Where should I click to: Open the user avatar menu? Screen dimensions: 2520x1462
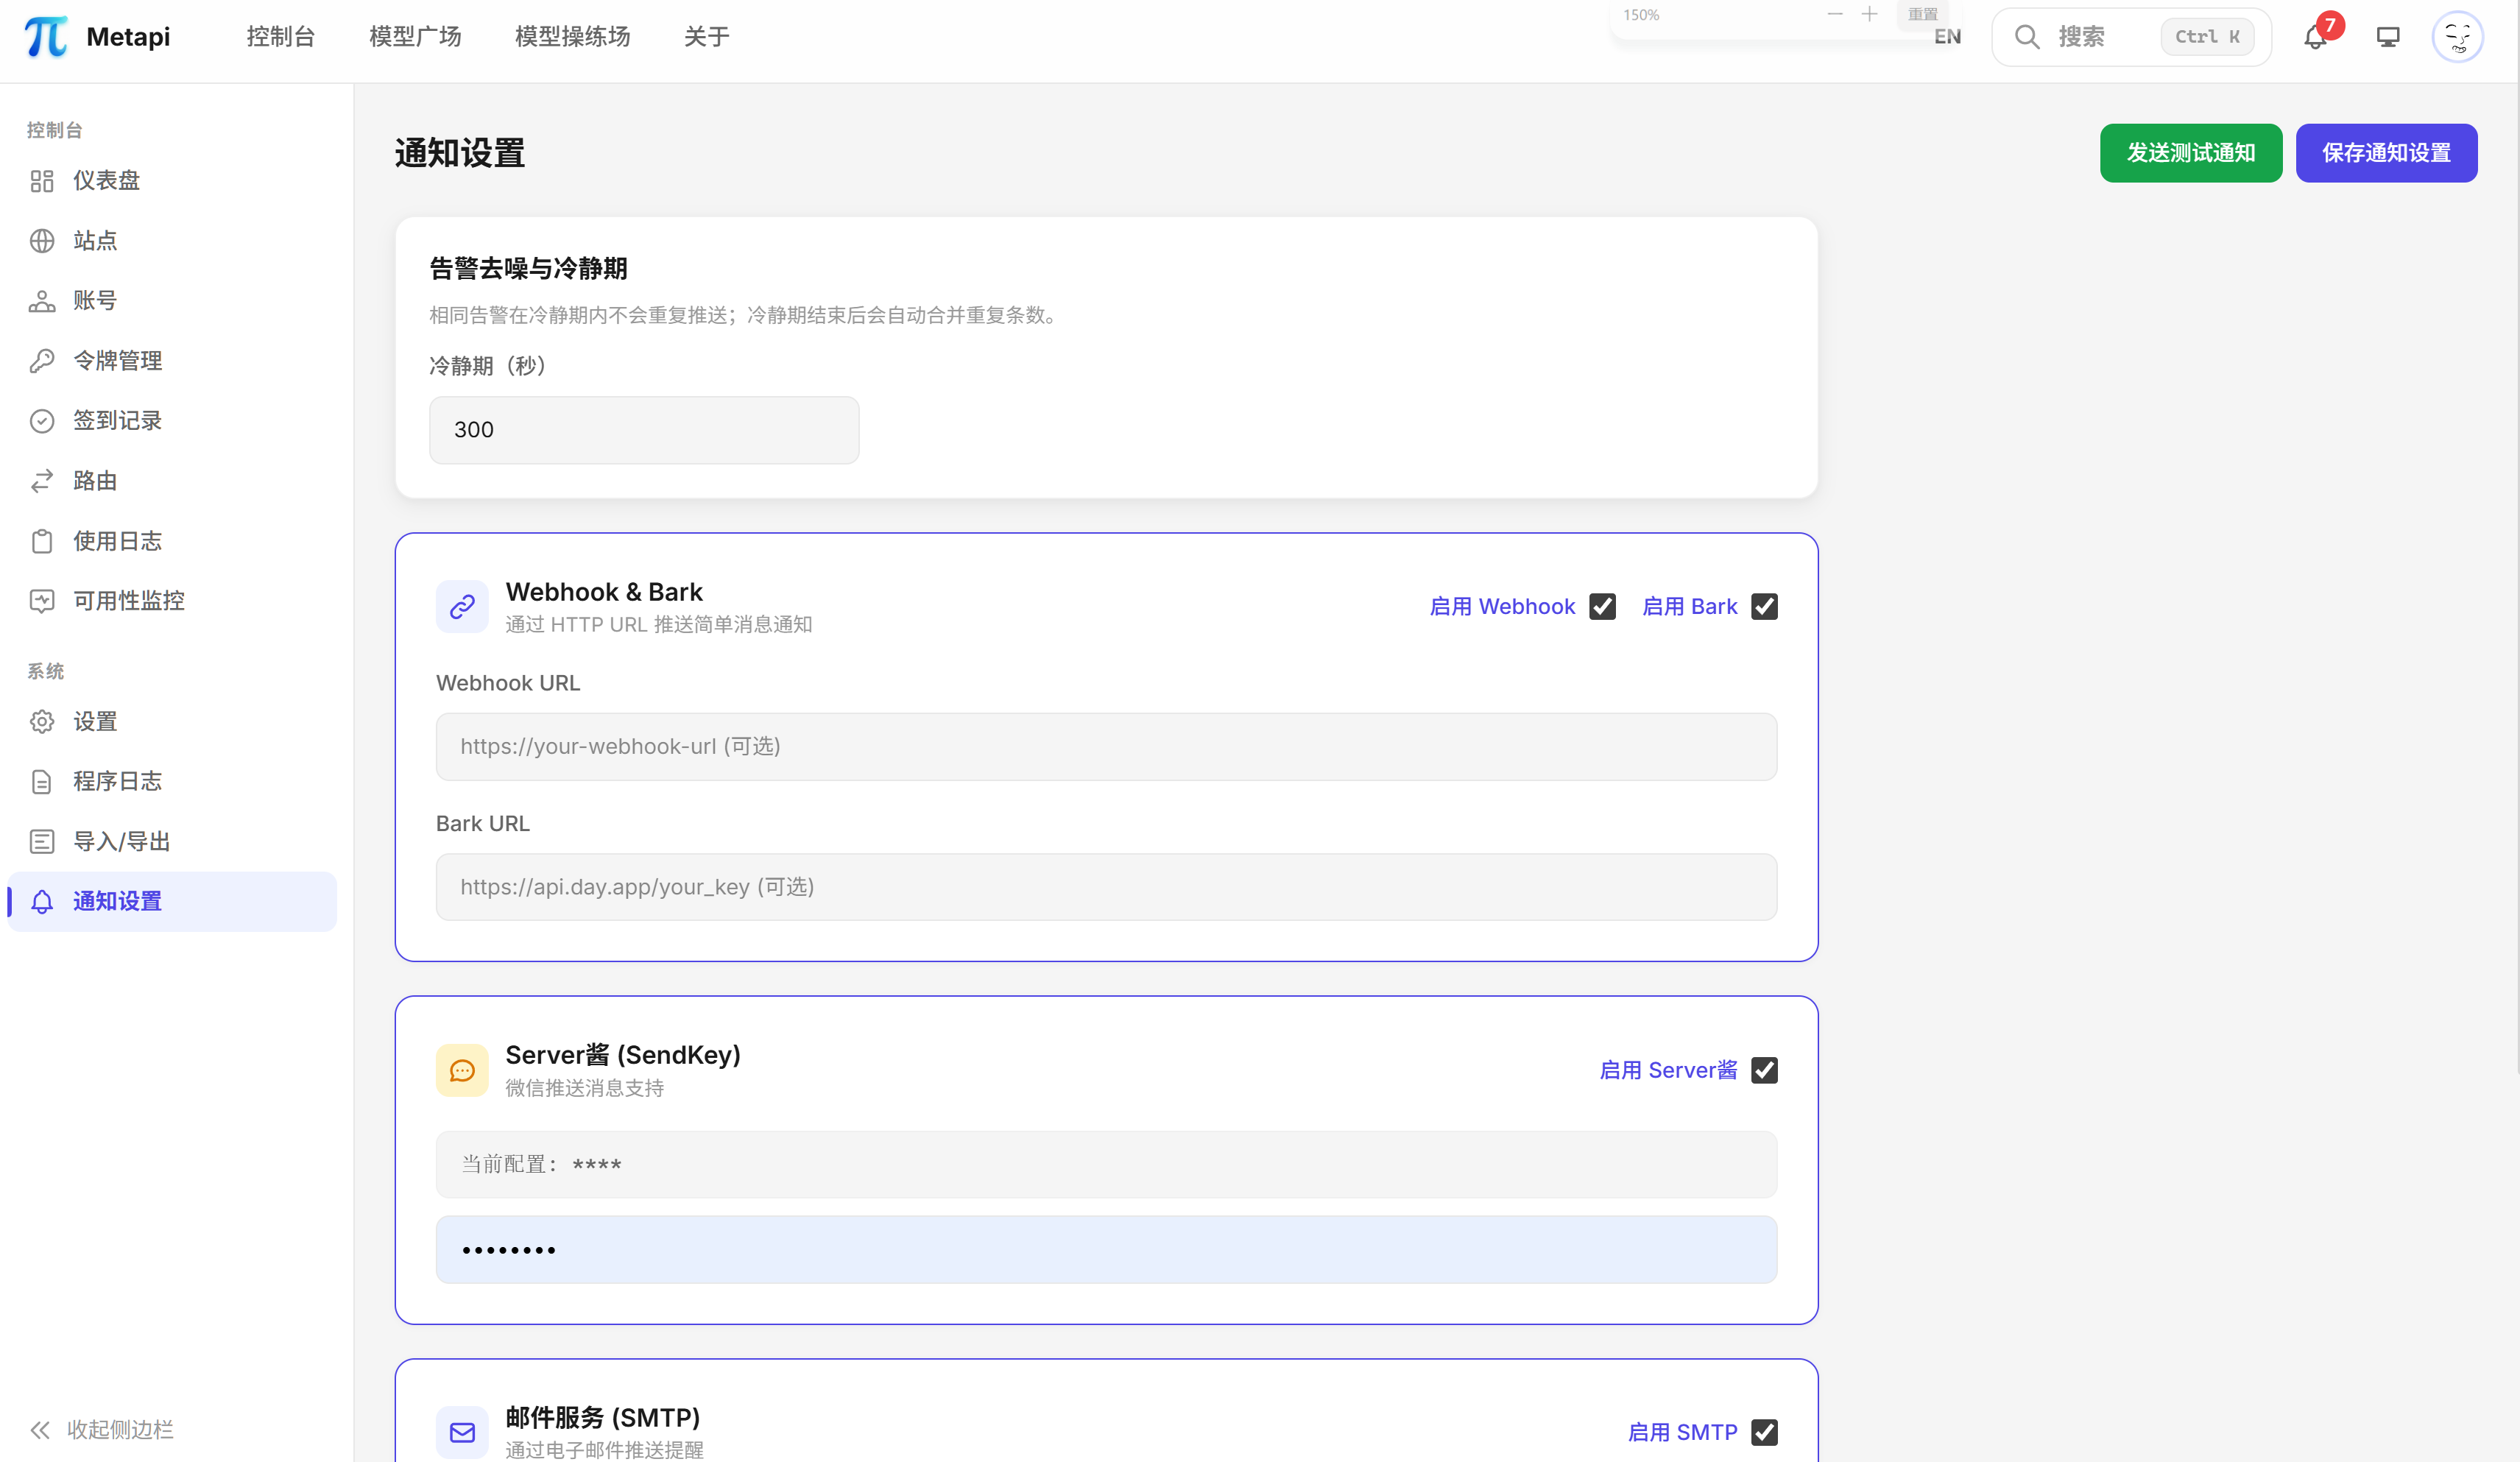click(2457, 37)
